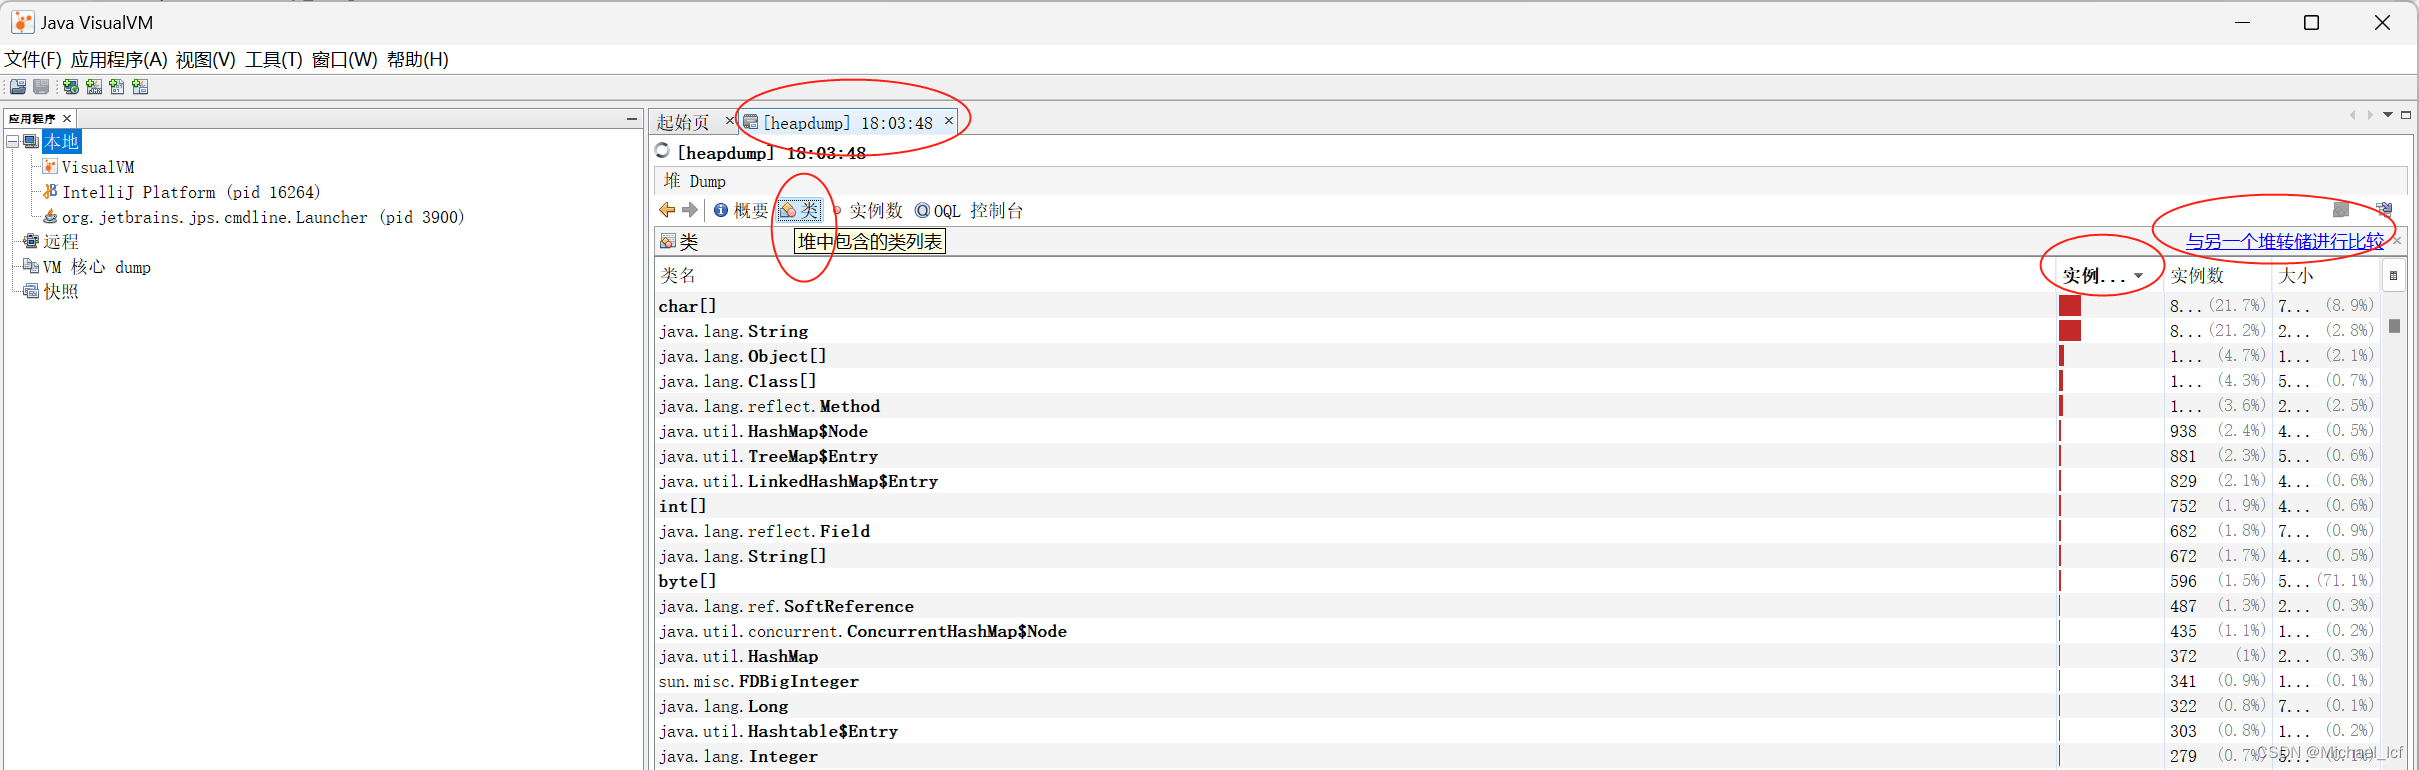
Task: Click the red instance bar for java.lang.String
Action: coord(2070,330)
